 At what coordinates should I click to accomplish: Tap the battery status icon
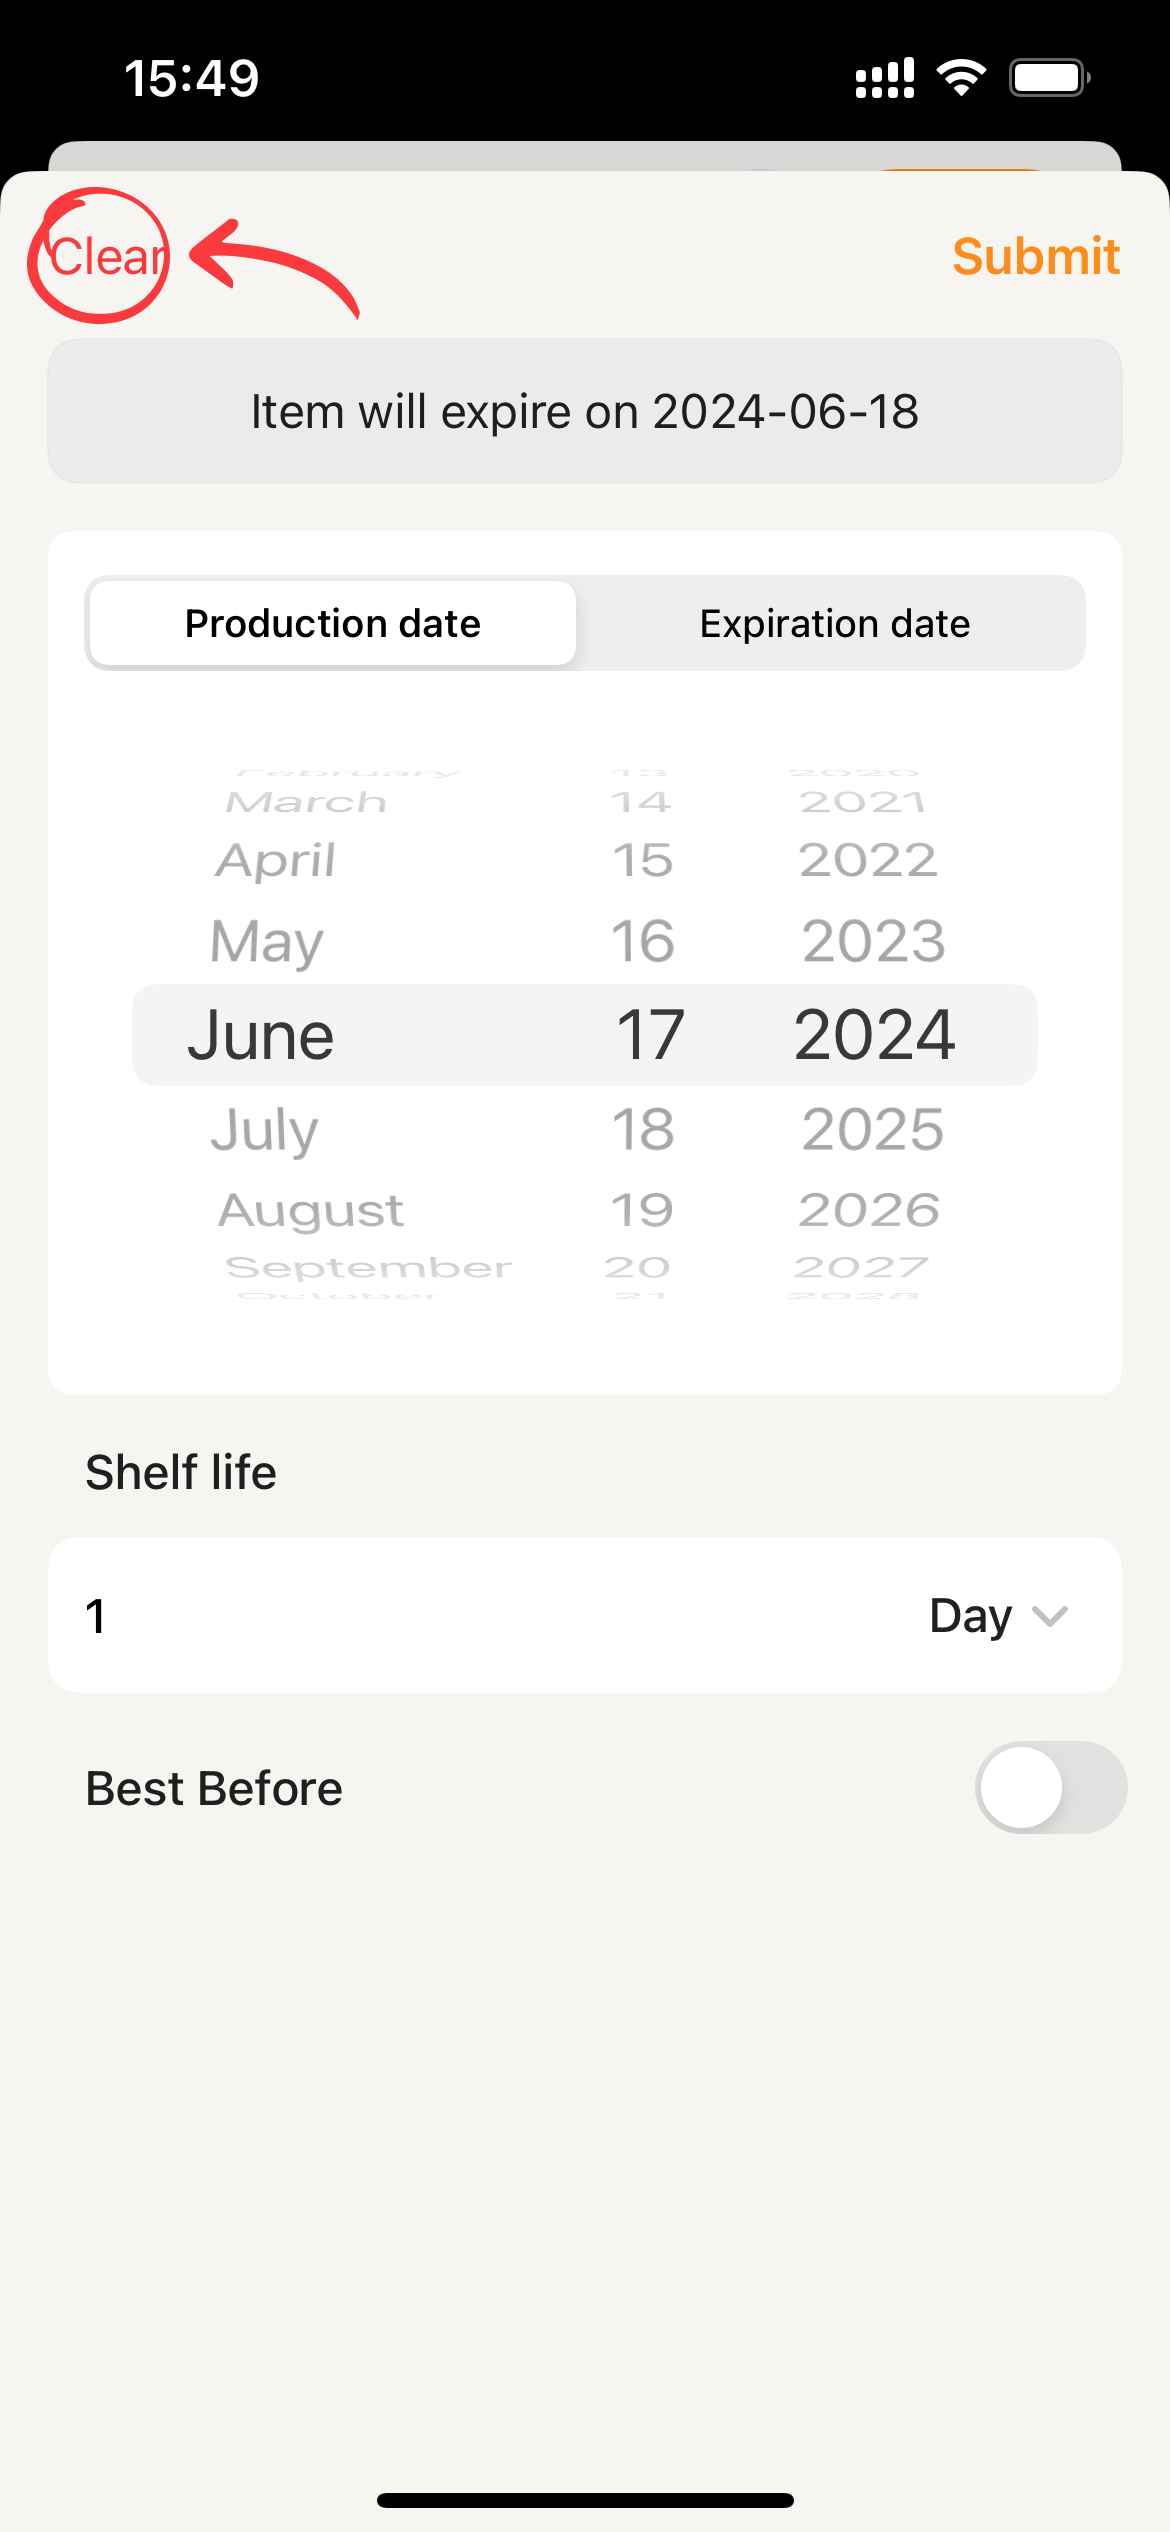coord(1048,78)
